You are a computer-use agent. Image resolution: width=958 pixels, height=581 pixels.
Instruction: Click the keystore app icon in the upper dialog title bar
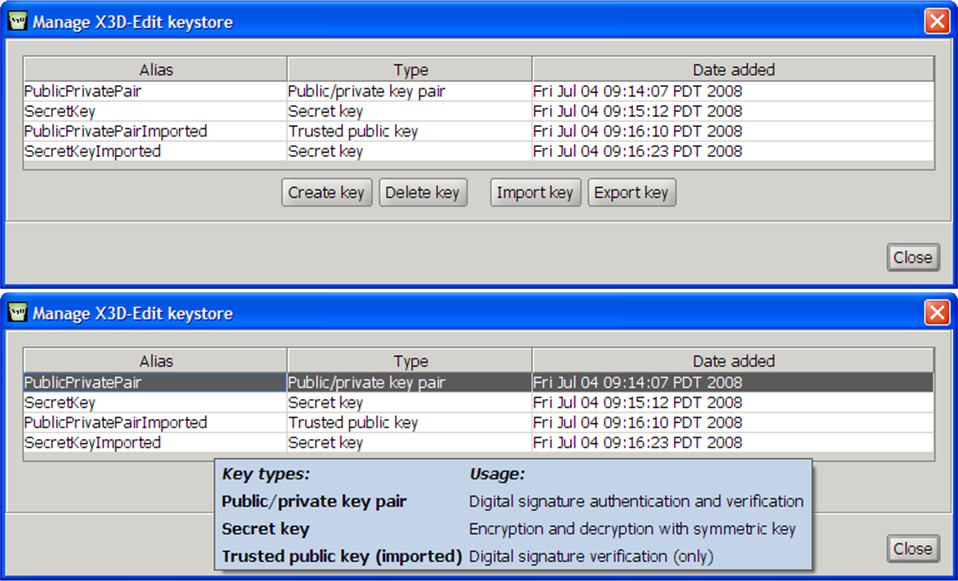click(x=17, y=22)
